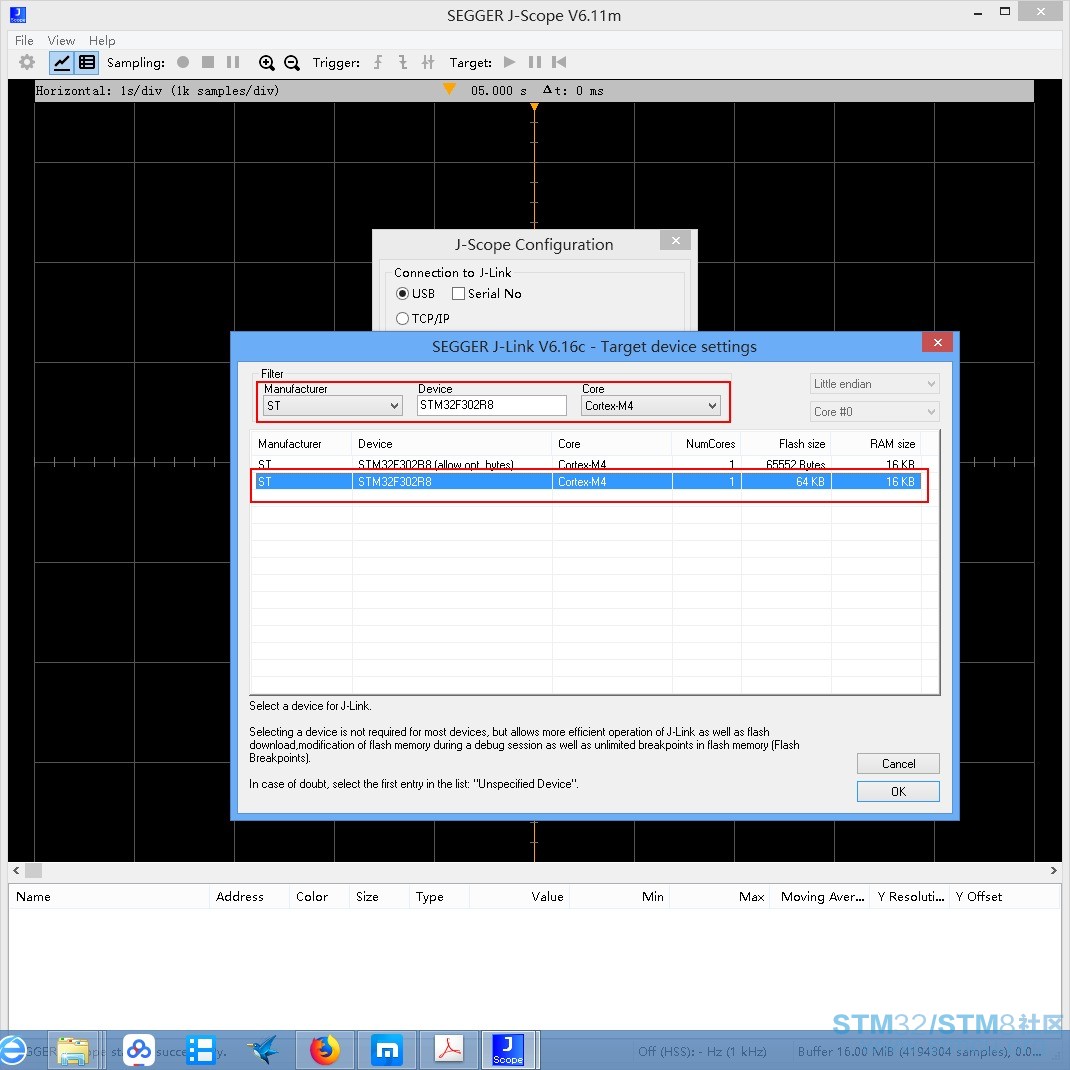Select the TCP/IP connection radio button
The height and width of the screenshot is (1070, 1070).
point(403,319)
